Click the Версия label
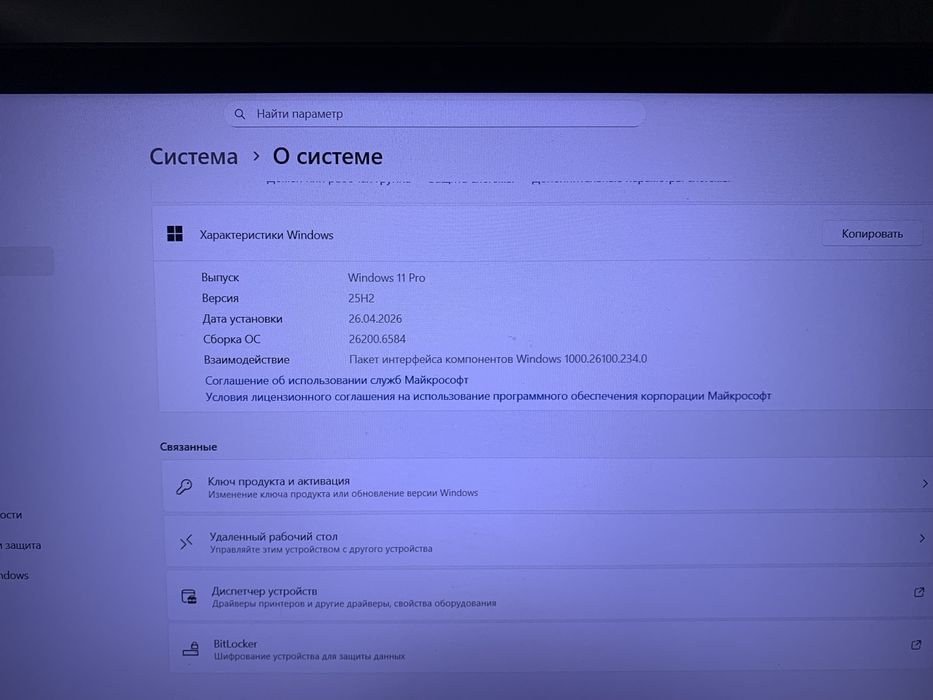Image resolution: width=933 pixels, height=700 pixels. coord(220,298)
